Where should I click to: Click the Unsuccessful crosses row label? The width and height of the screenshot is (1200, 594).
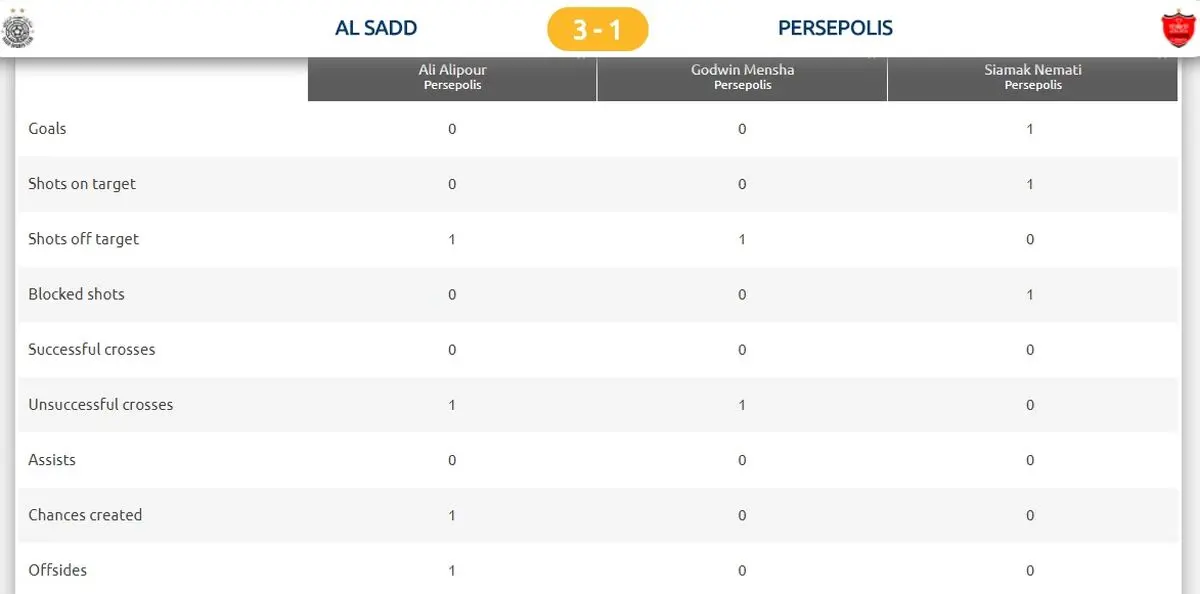101,404
